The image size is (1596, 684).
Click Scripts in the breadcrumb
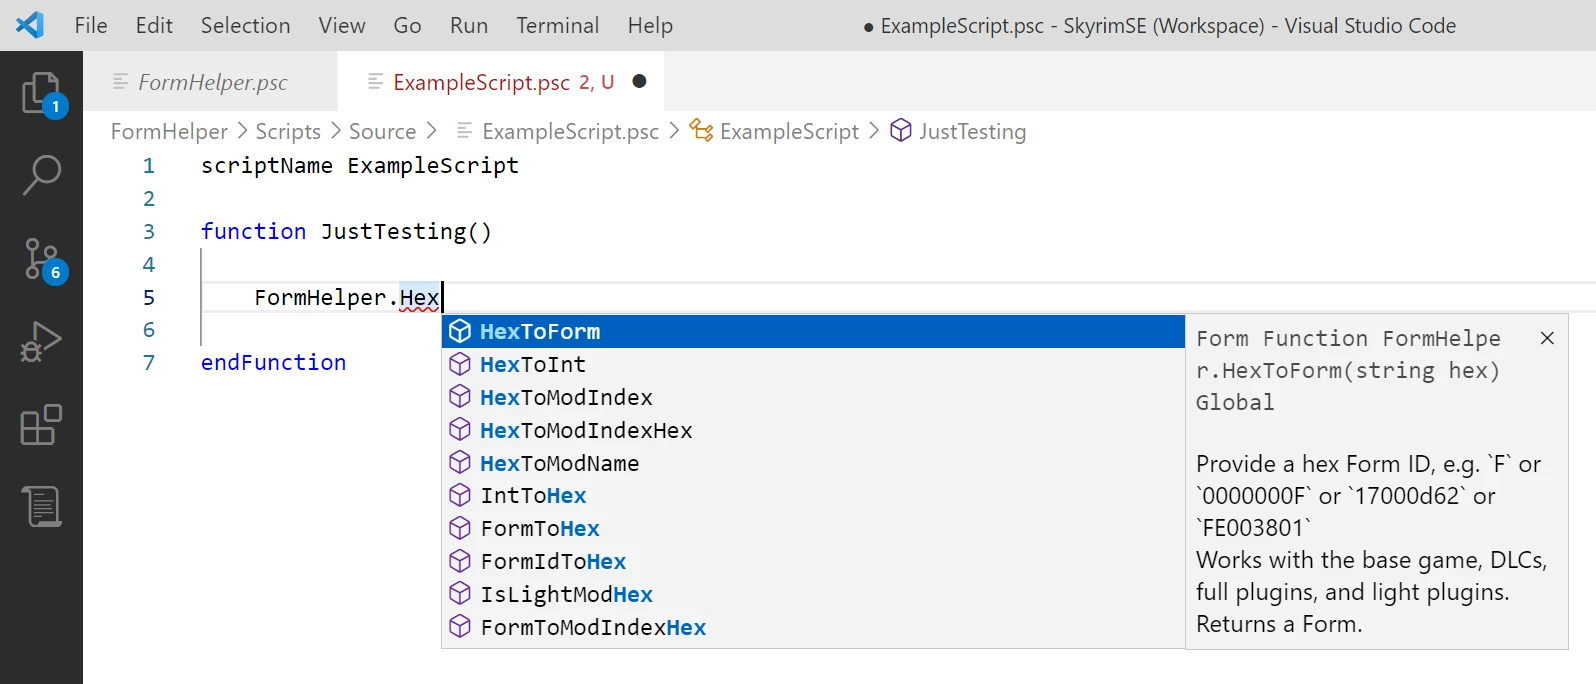(288, 131)
